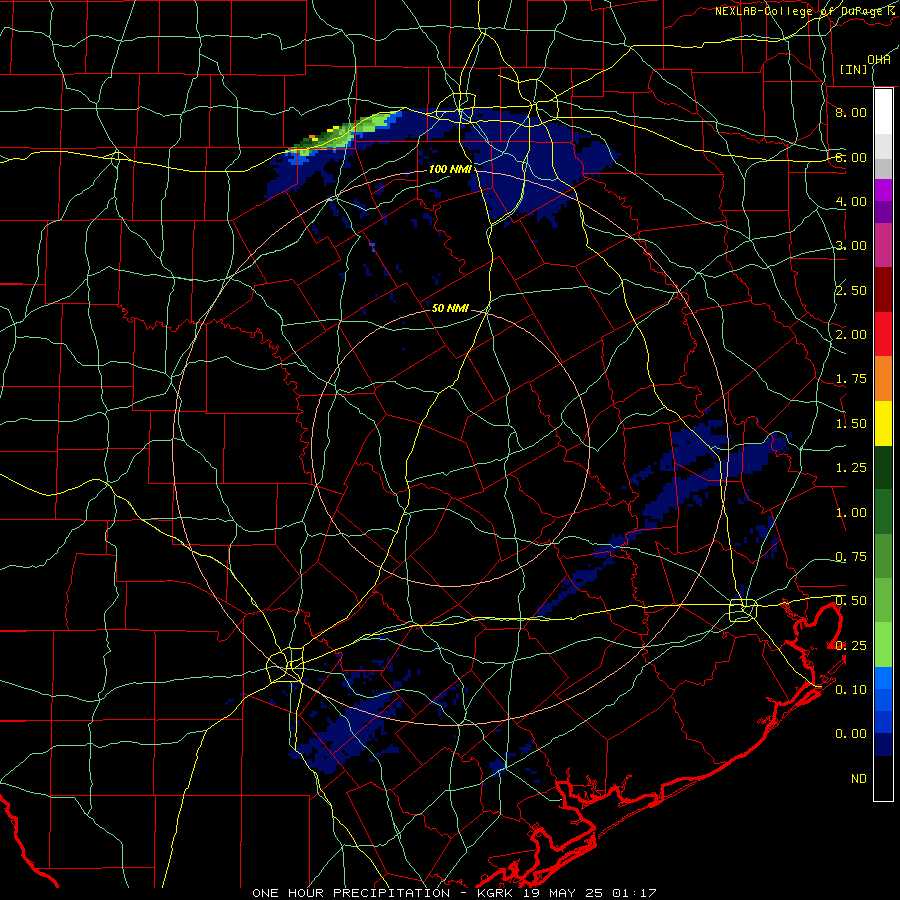Click the 8.00 legend value

click(851, 112)
